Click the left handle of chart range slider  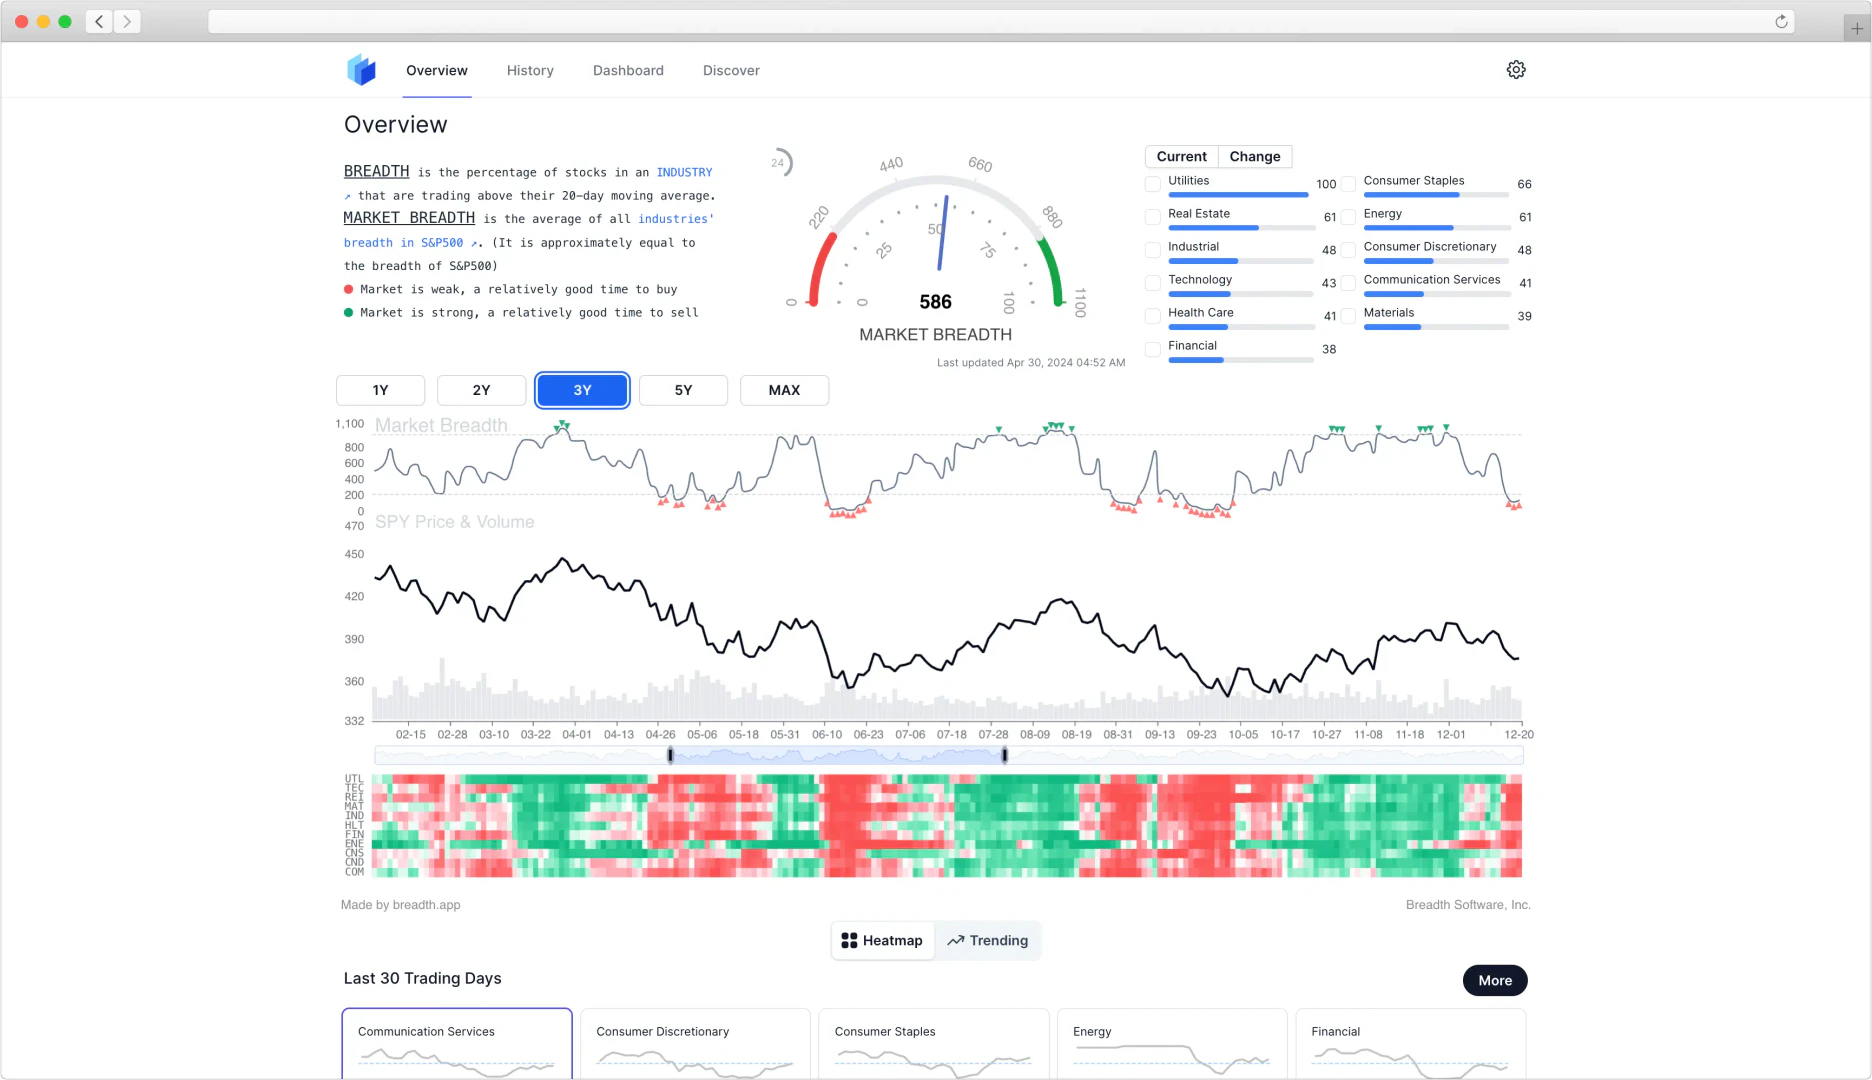tap(670, 756)
